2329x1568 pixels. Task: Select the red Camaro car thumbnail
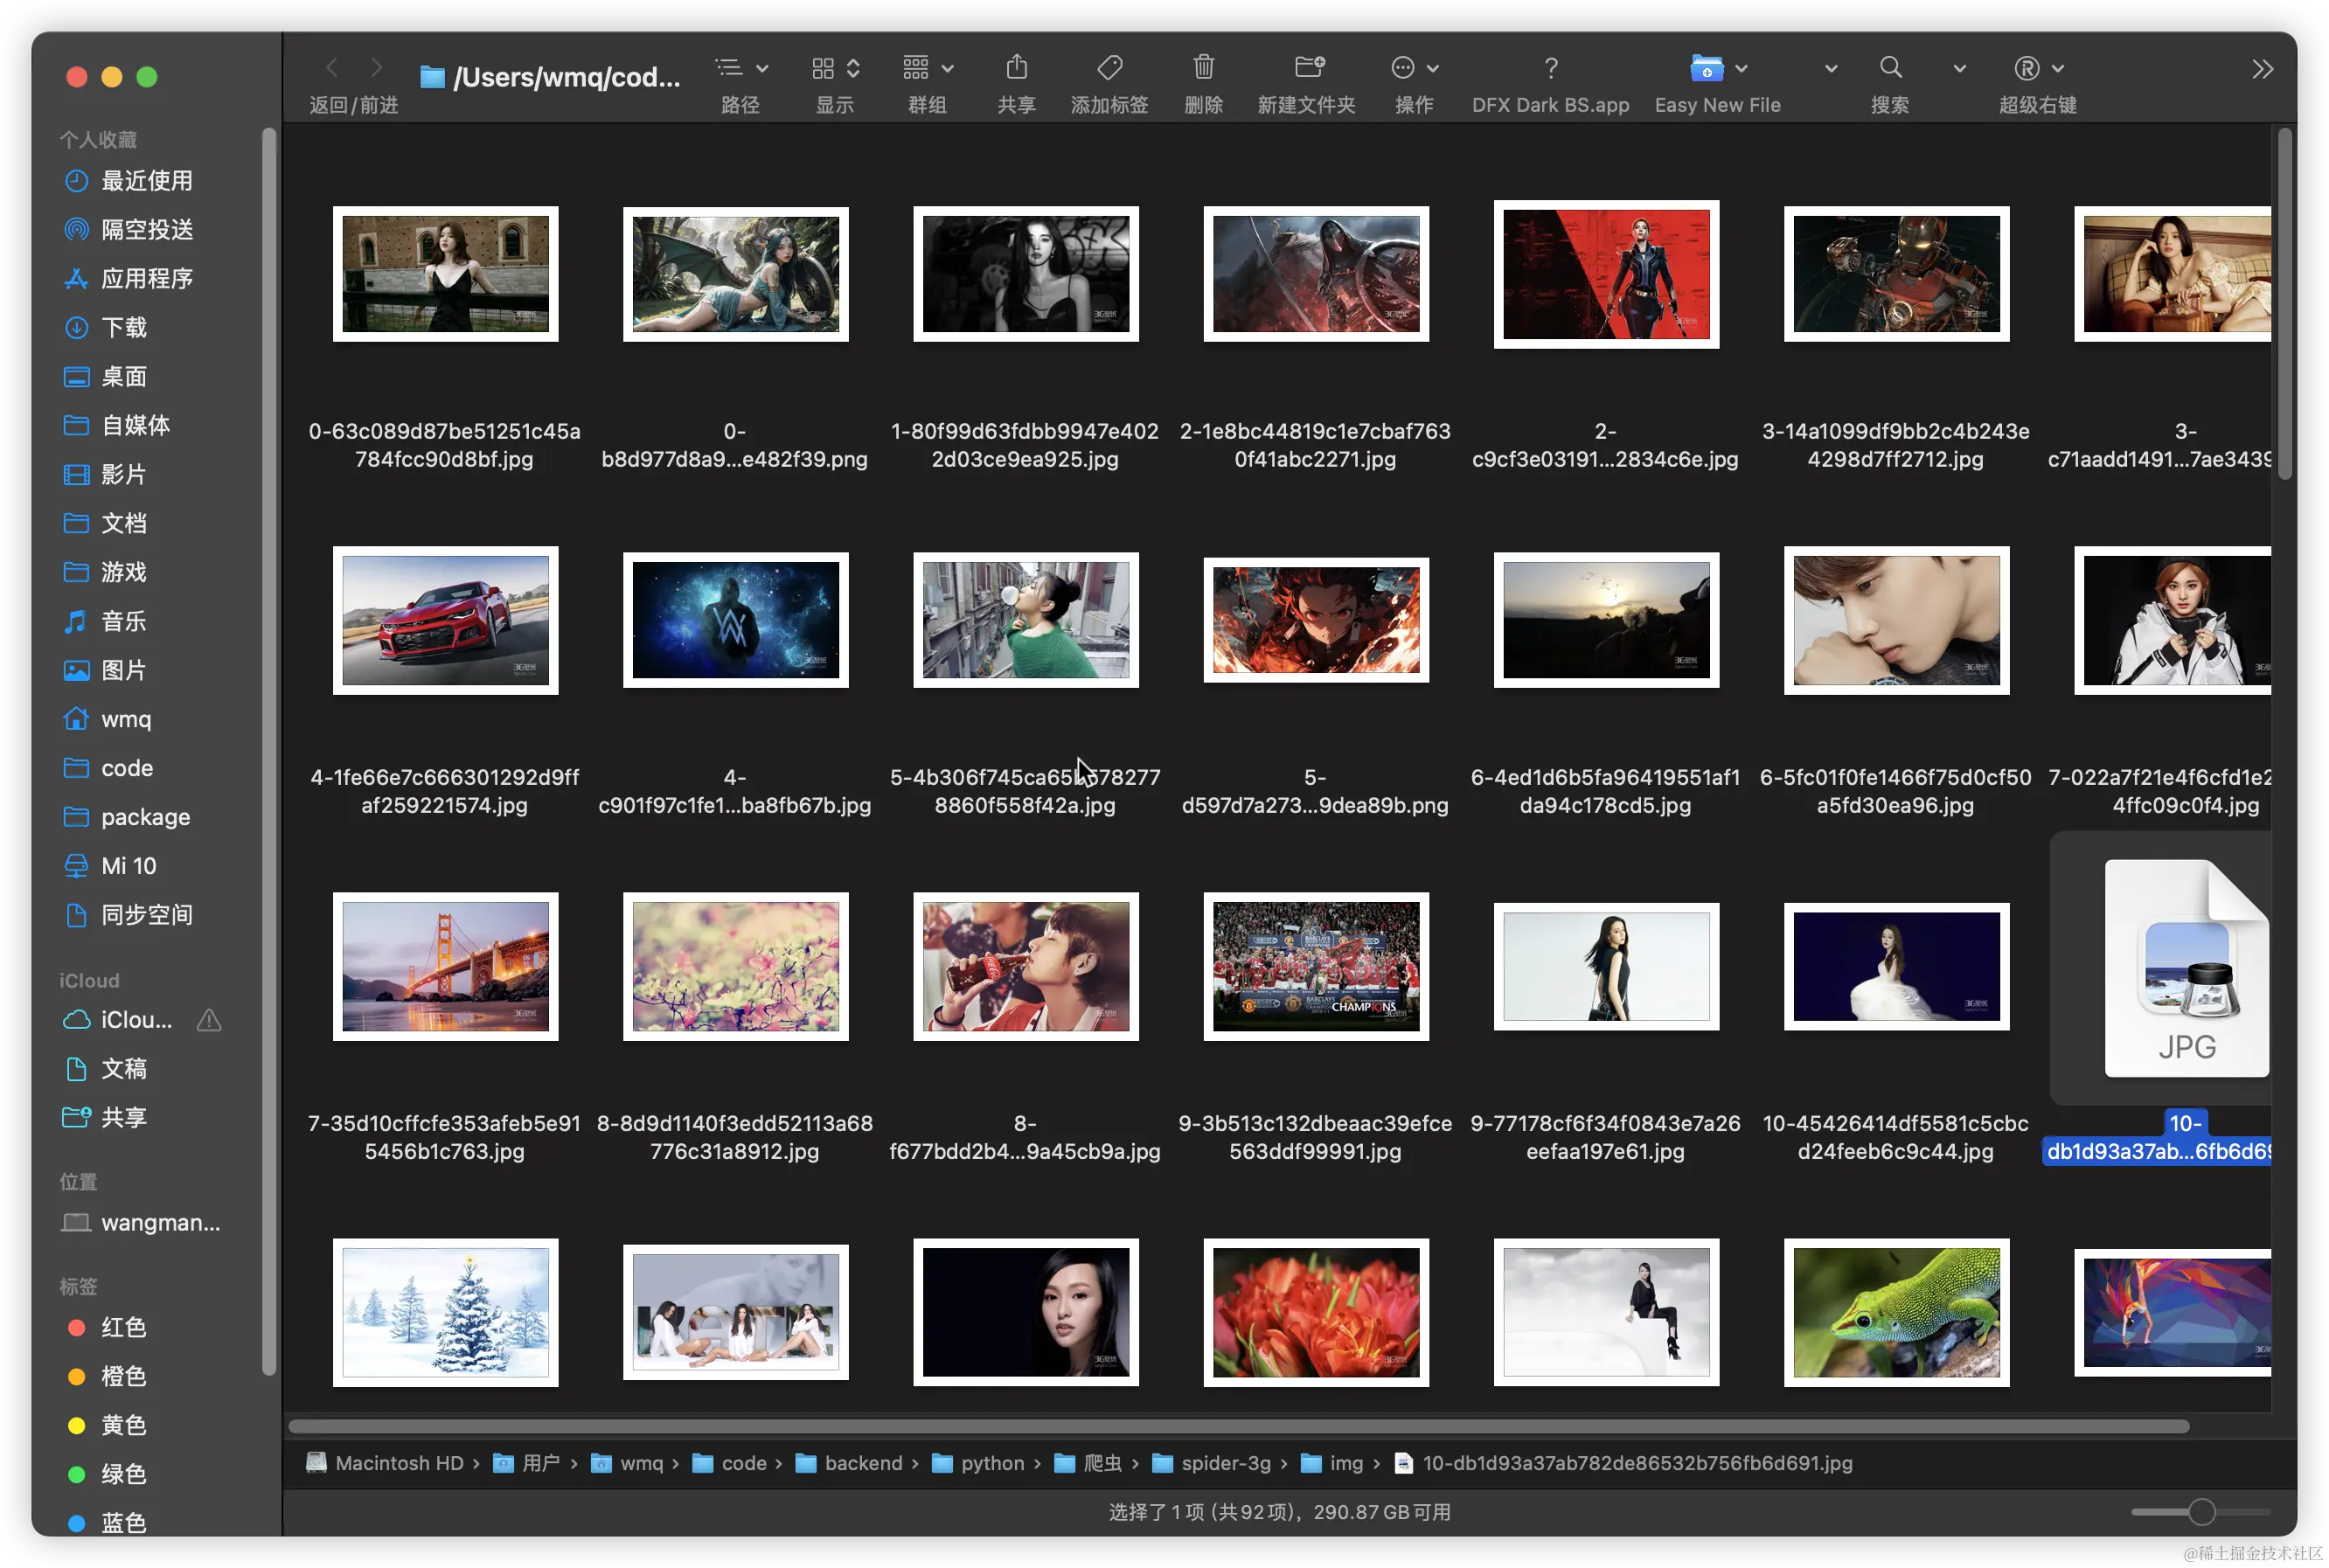click(x=445, y=620)
